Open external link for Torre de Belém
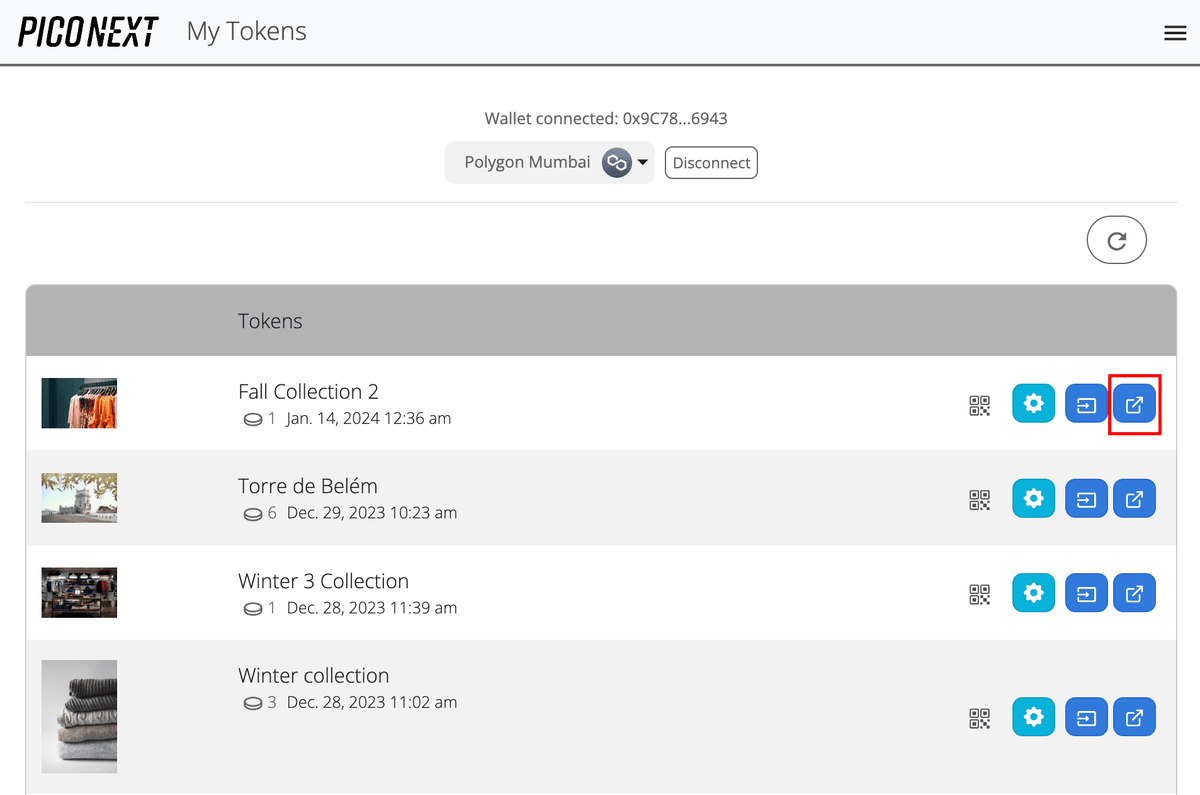The image size is (1200, 795). coord(1134,498)
